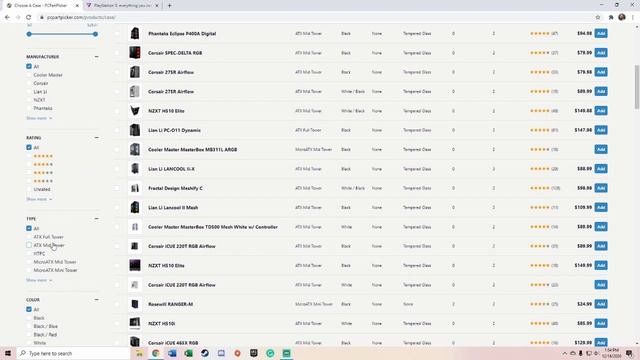Toggle the Rating All checkbox
The height and width of the screenshot is (360, 640).
[29, 147]
